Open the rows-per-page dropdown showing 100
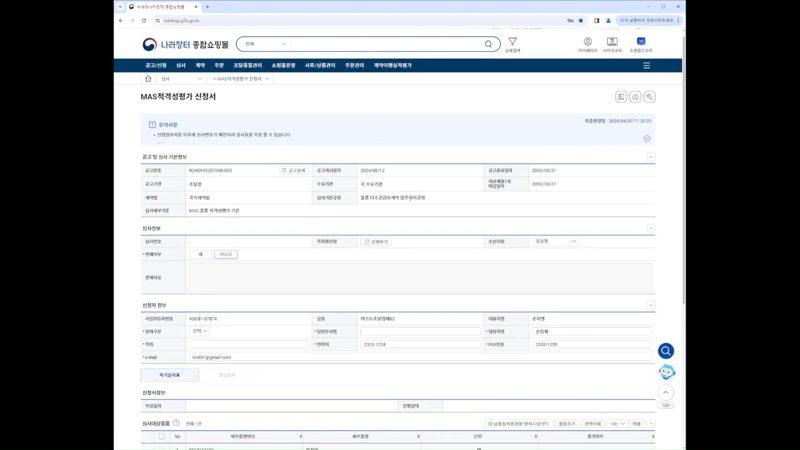Screen dimensions: 800x450 click(617, 424)
